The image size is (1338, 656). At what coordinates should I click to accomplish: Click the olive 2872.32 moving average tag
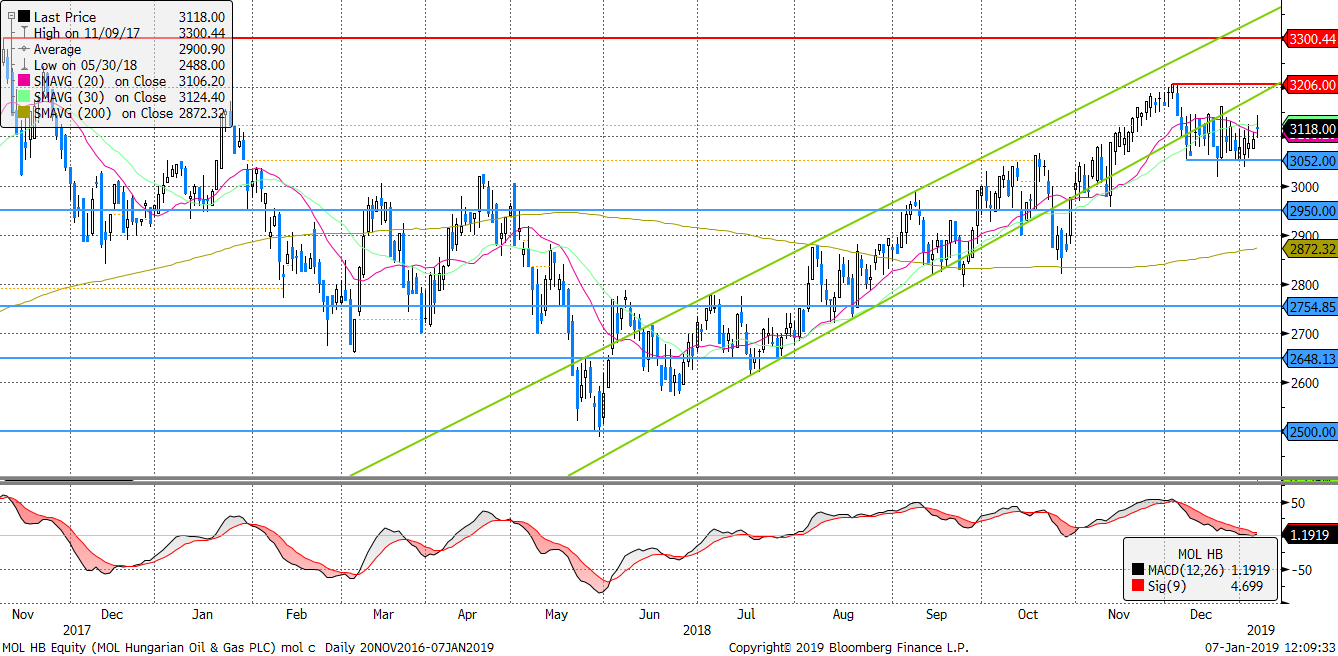pyautogui.click(x=1311, y=248)
